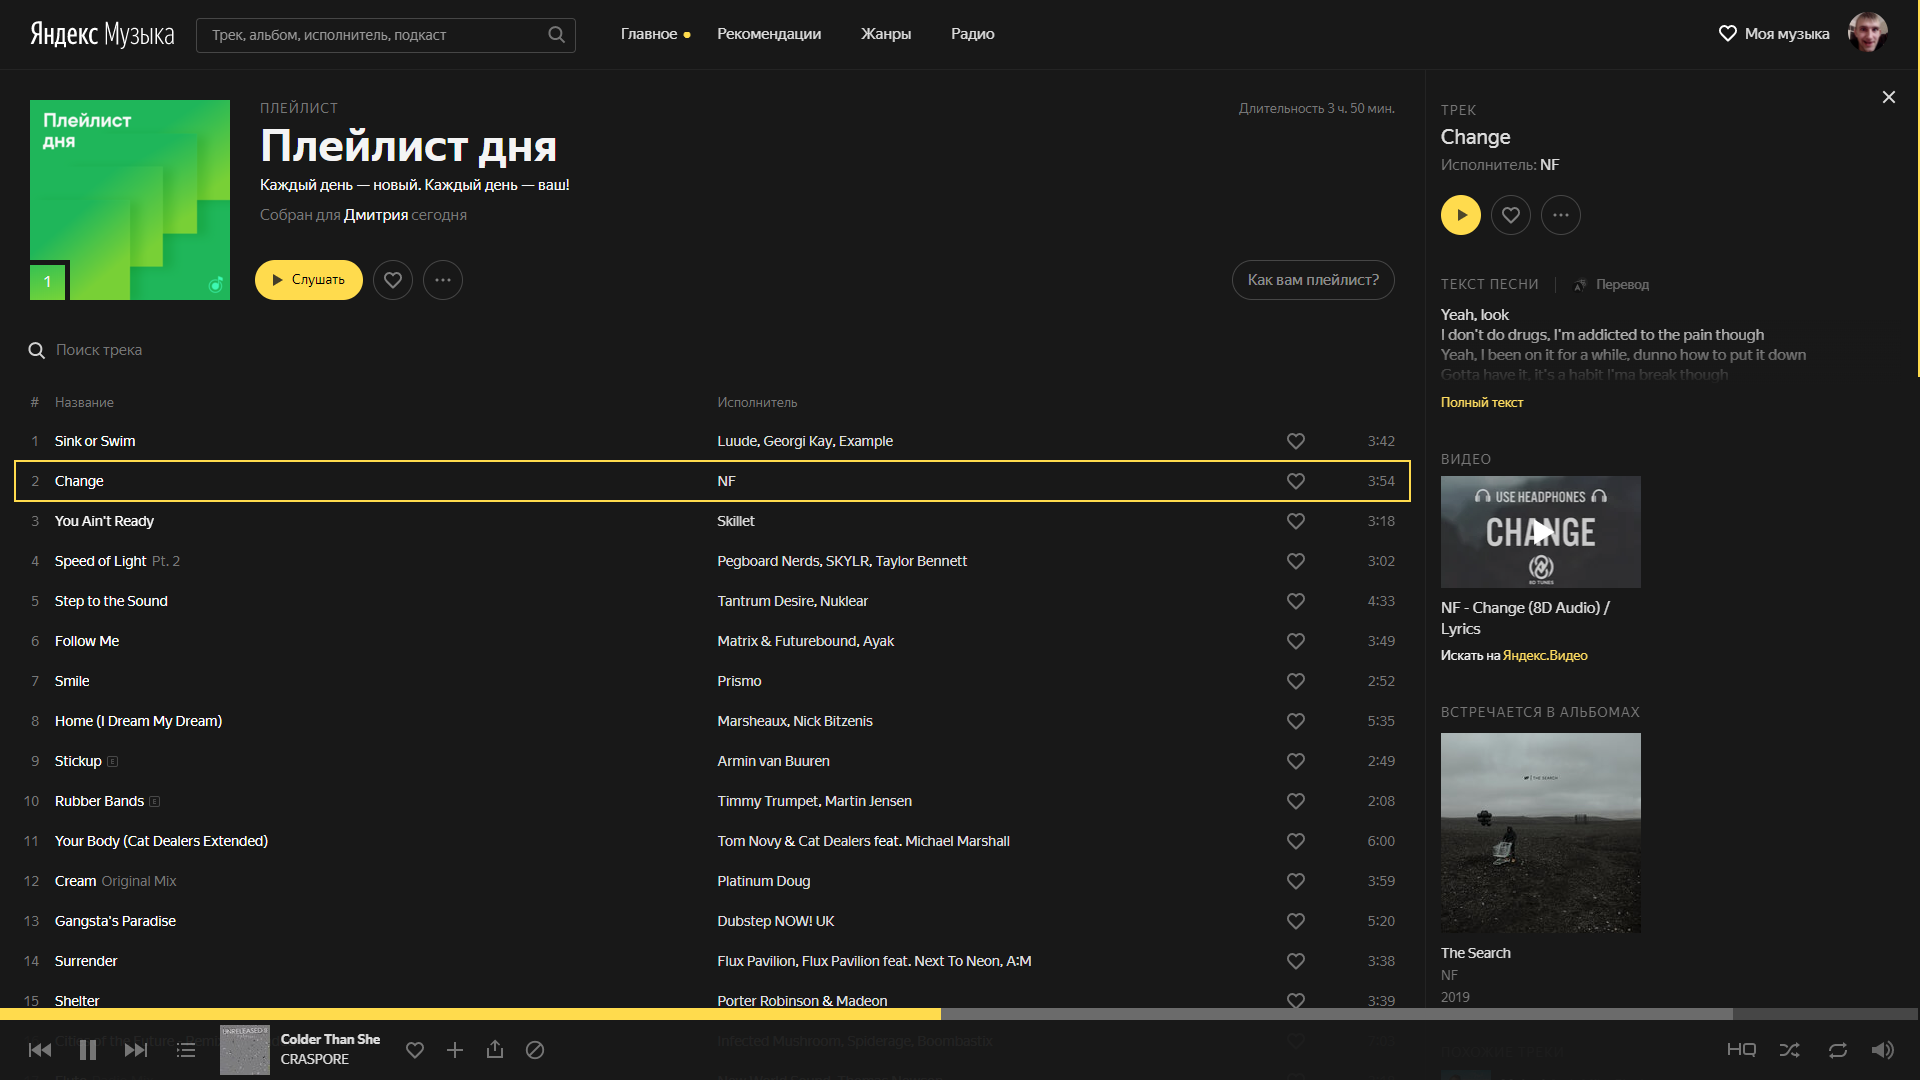Open the playback queue list
The image size is (1920, 1080).
tap(186, 1050)
